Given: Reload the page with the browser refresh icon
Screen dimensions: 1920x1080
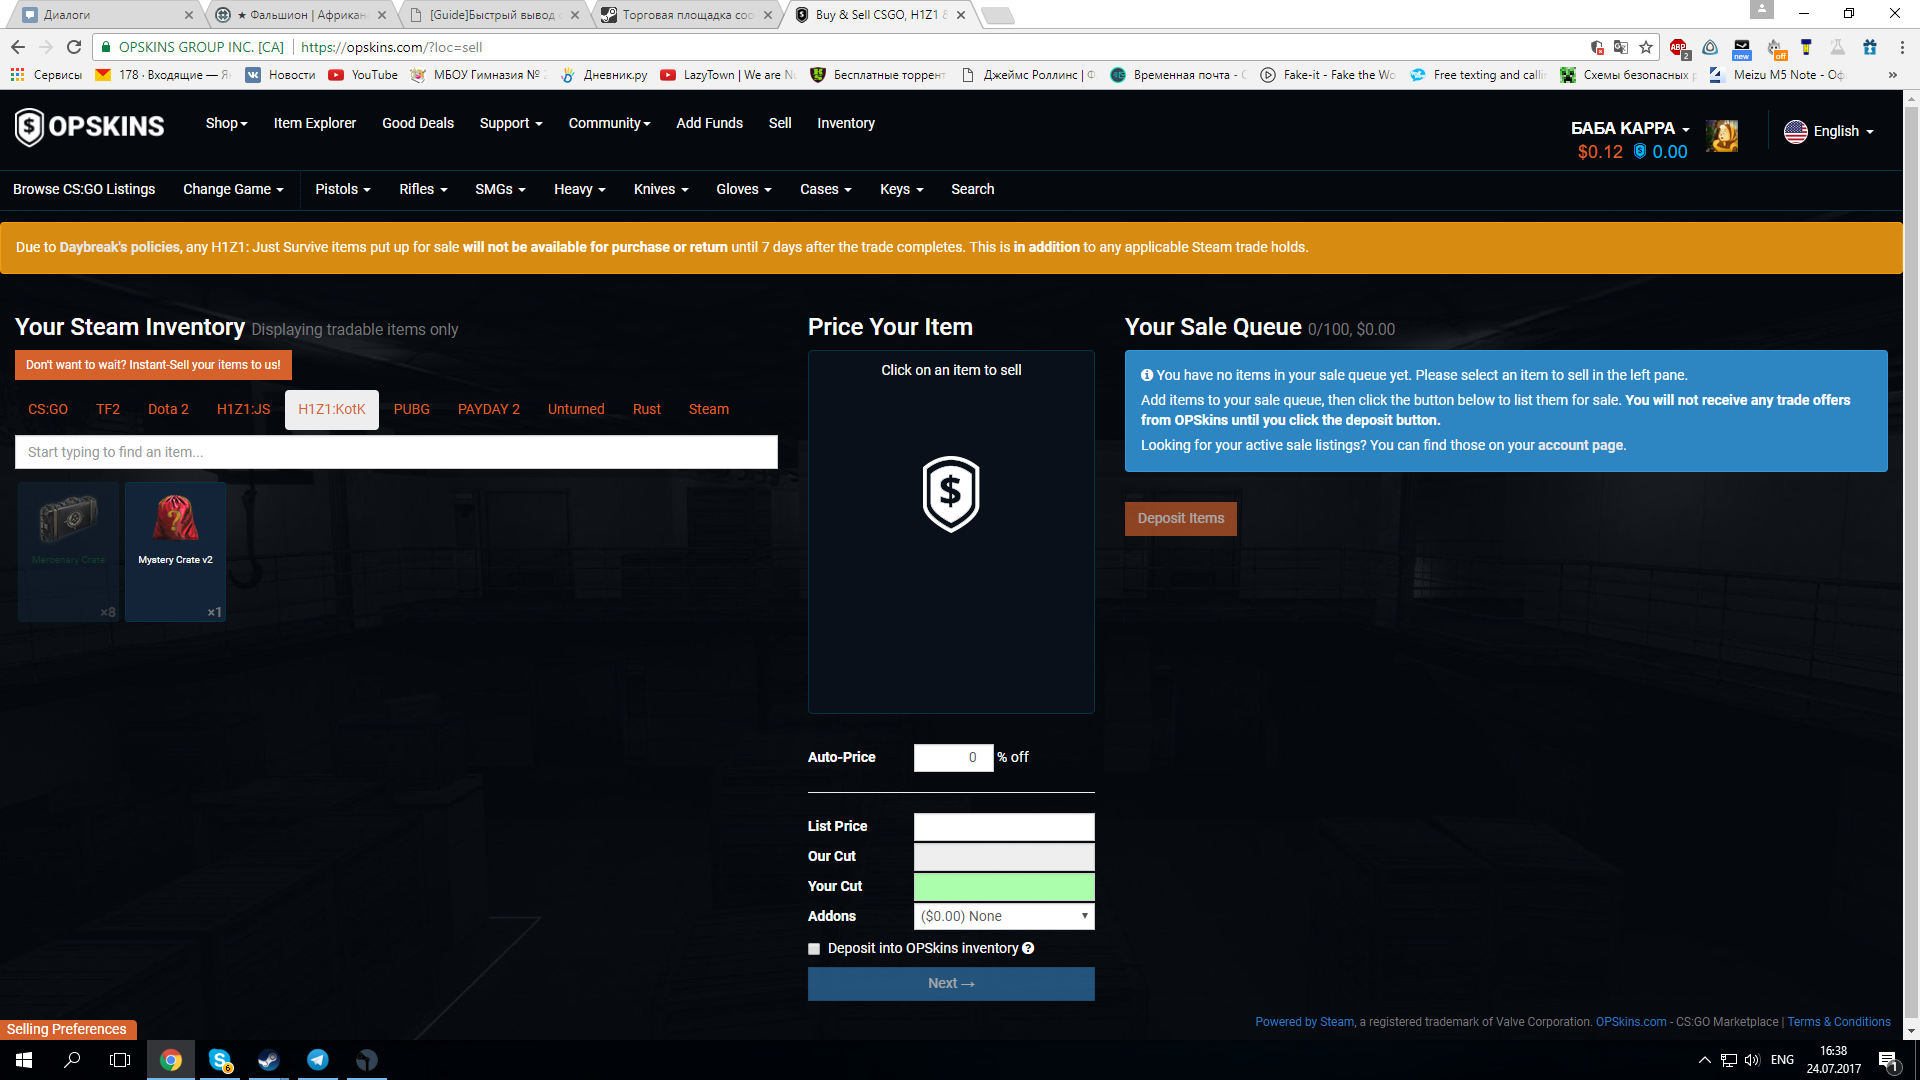Looking at the screenshot, I should pyautogui.click(x=74, y=47).
